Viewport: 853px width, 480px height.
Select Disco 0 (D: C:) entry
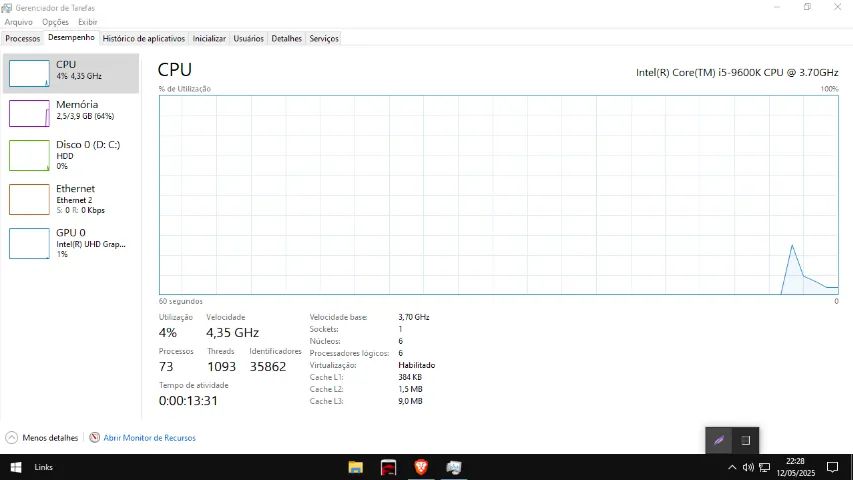pyautogui.click(x=71, y=155)
